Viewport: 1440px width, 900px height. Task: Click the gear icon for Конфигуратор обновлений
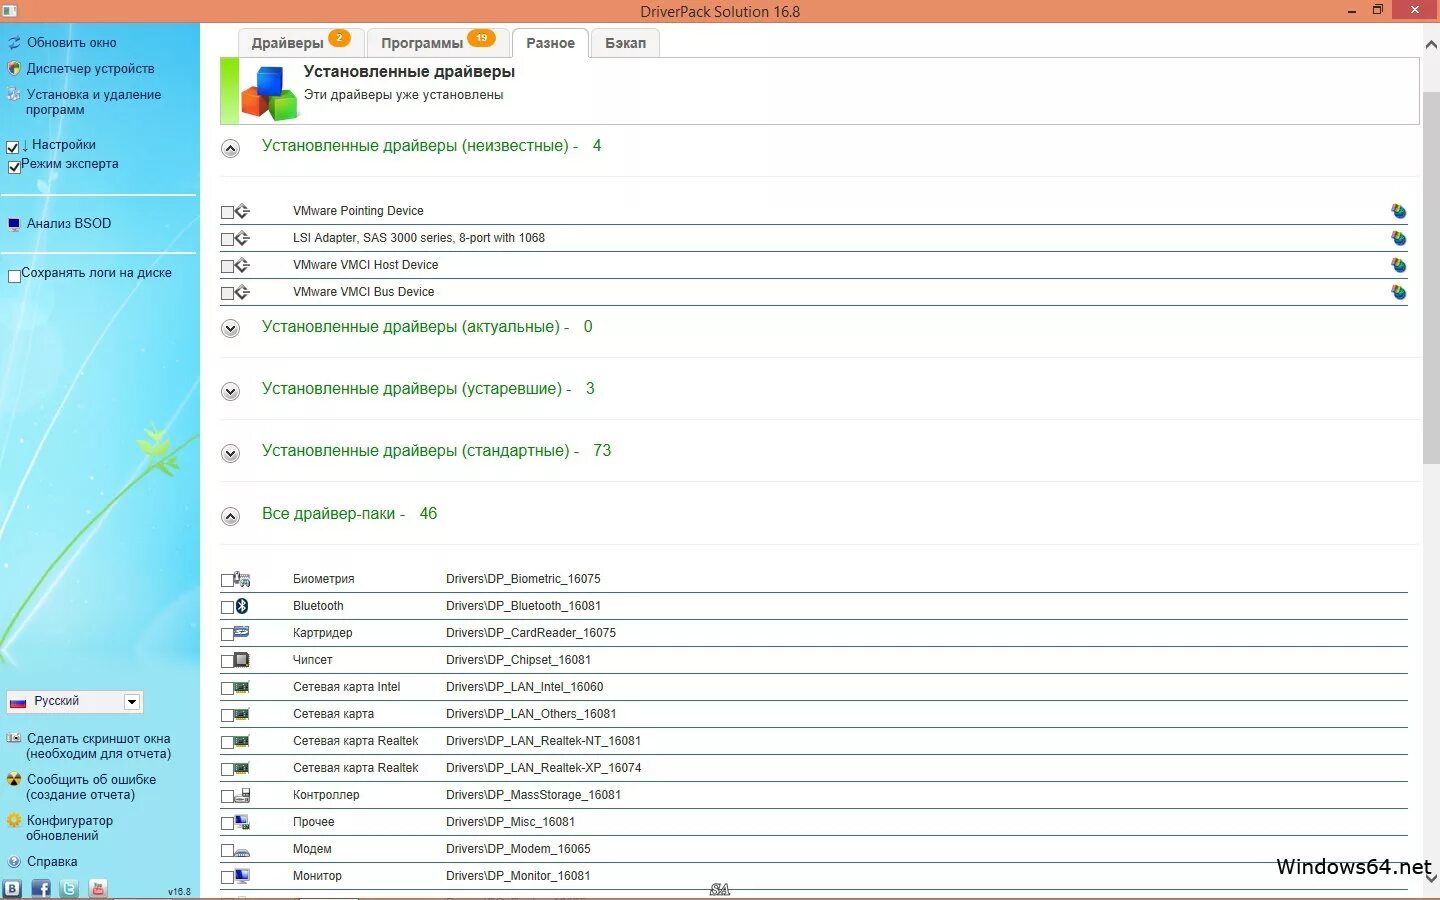point(14,820)
